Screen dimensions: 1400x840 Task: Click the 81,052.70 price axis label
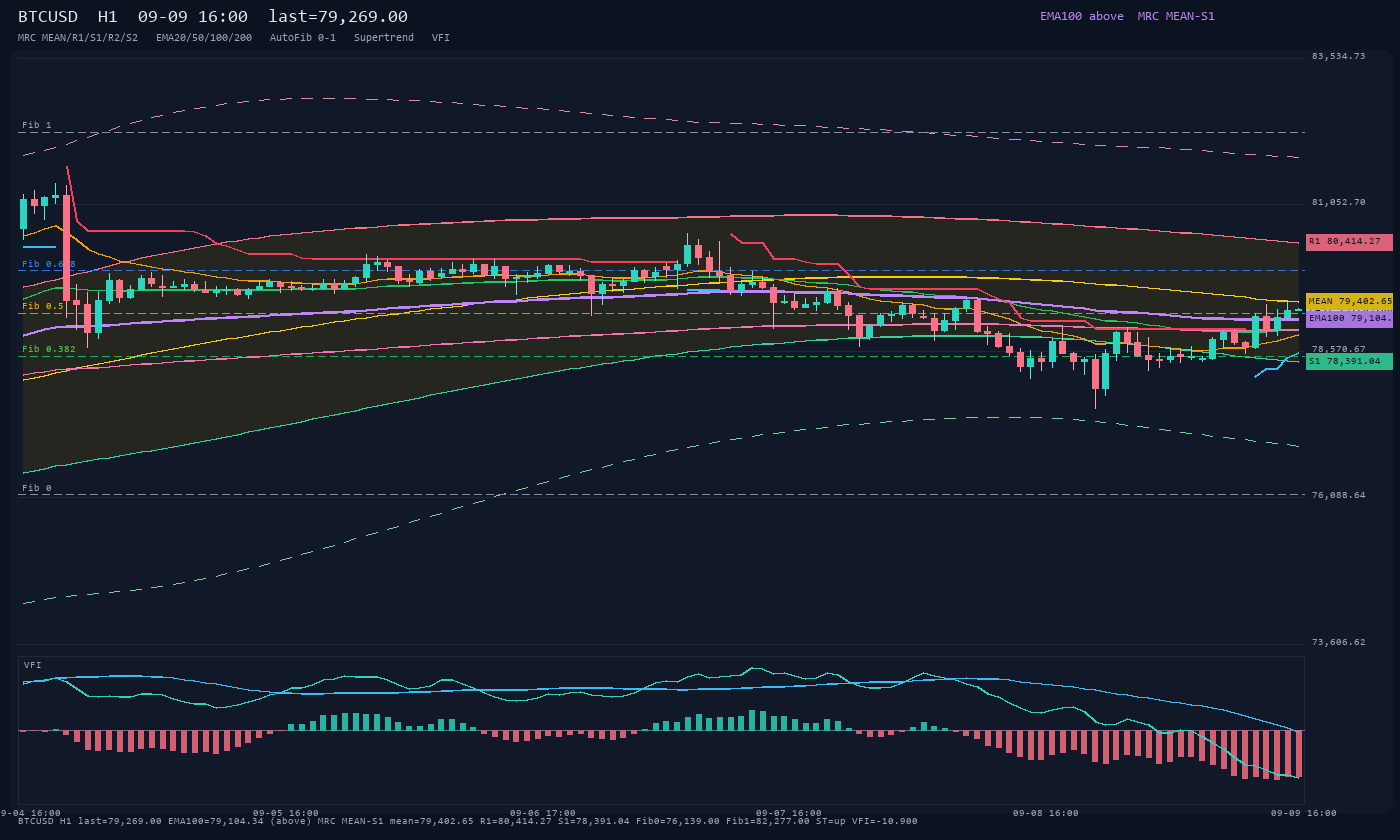coord(1338,202)
